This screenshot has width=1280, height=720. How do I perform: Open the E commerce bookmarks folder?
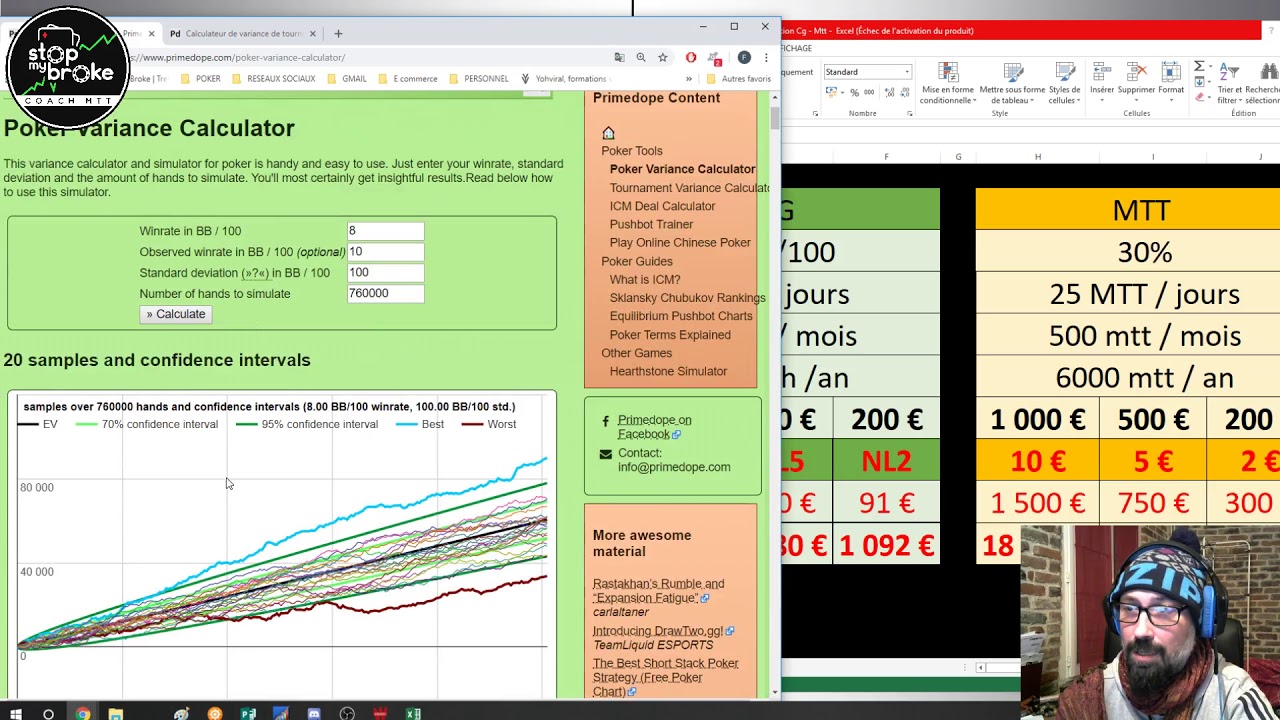(408, 78)
